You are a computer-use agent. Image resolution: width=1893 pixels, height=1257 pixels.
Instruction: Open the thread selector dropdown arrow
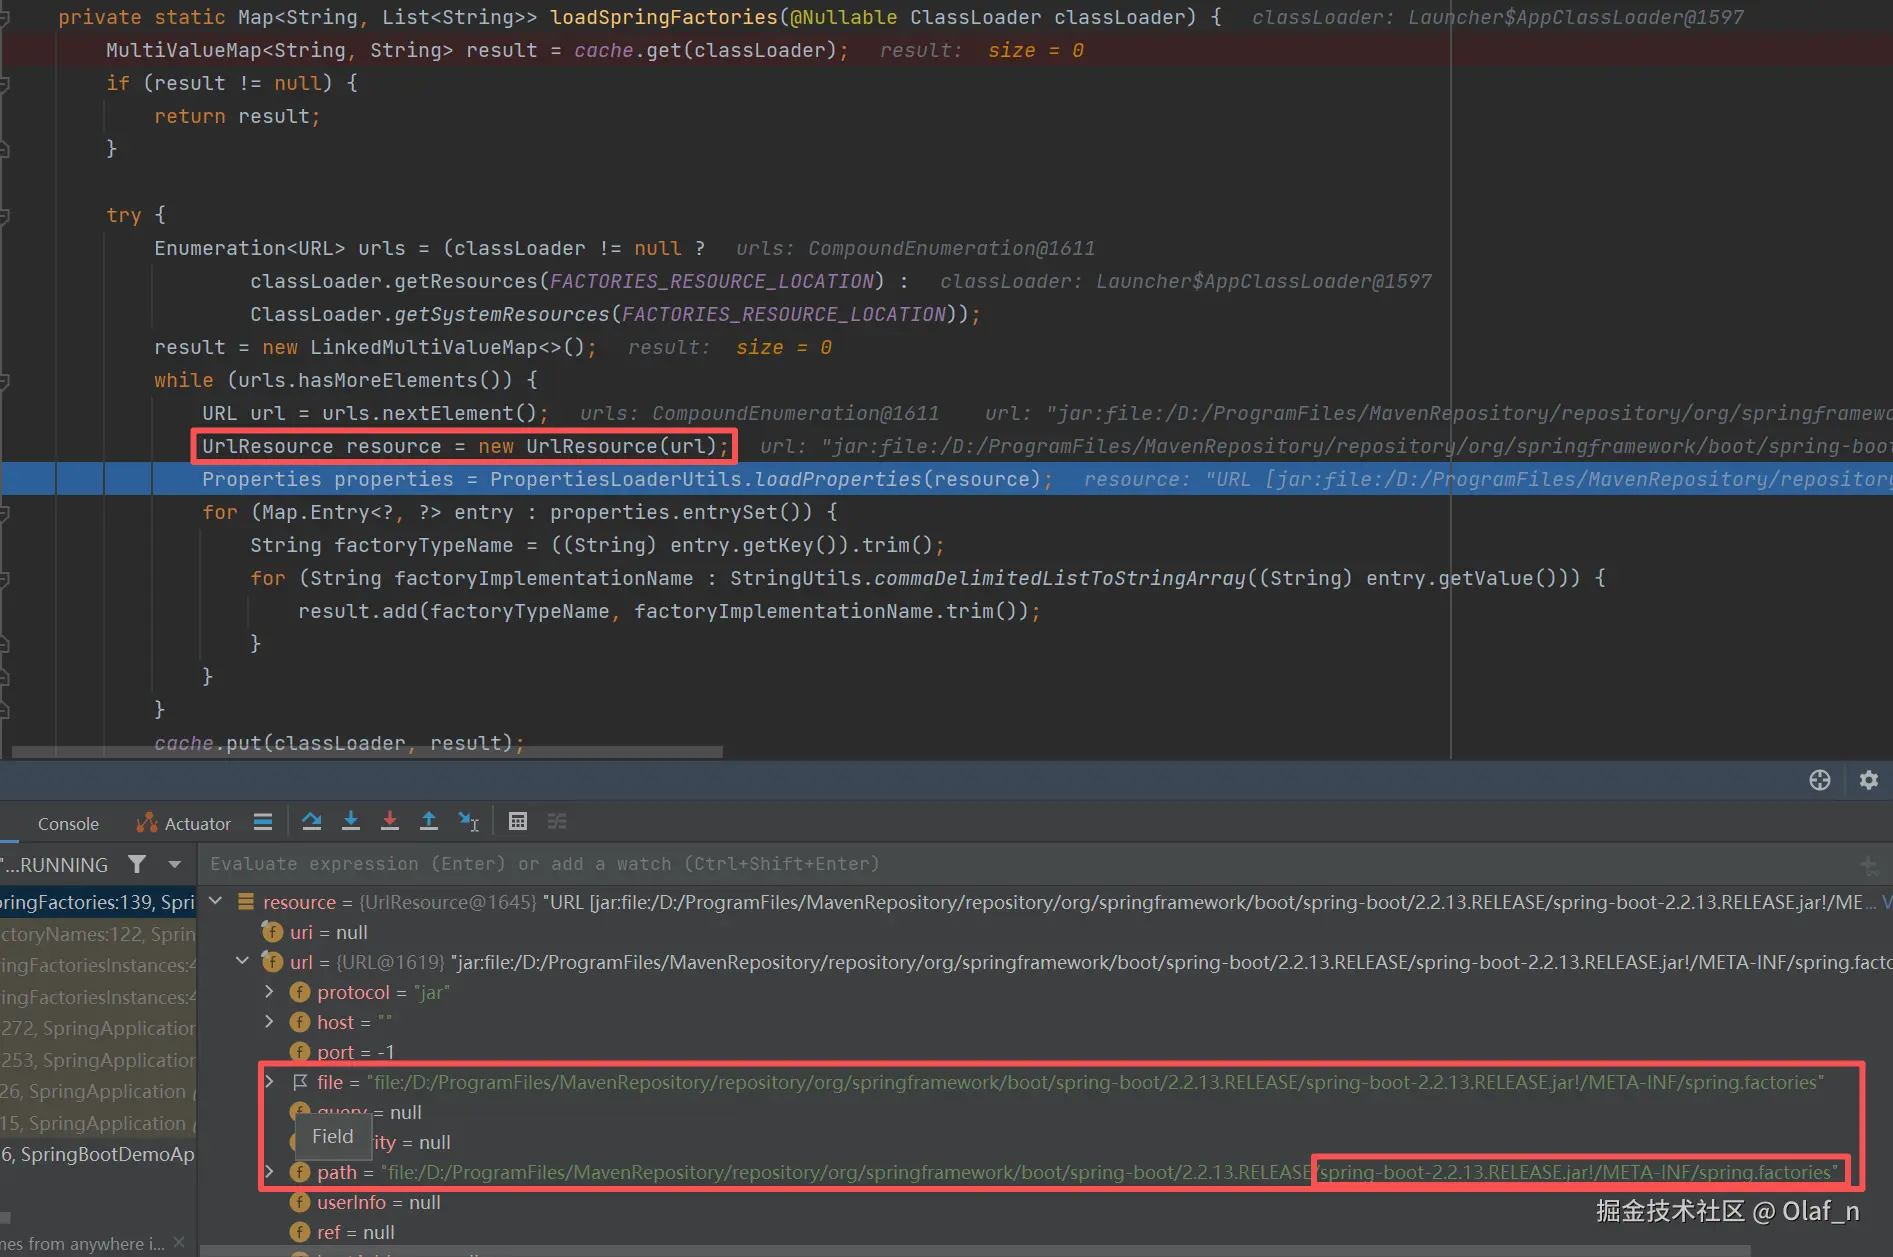point(175,864)
